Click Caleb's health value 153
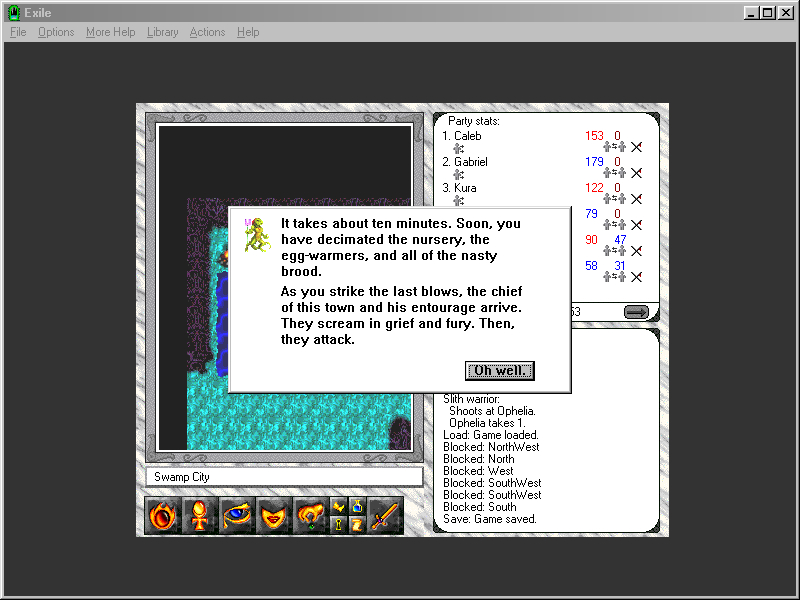The width and height of the screenshot is (800, 600). 594,136
